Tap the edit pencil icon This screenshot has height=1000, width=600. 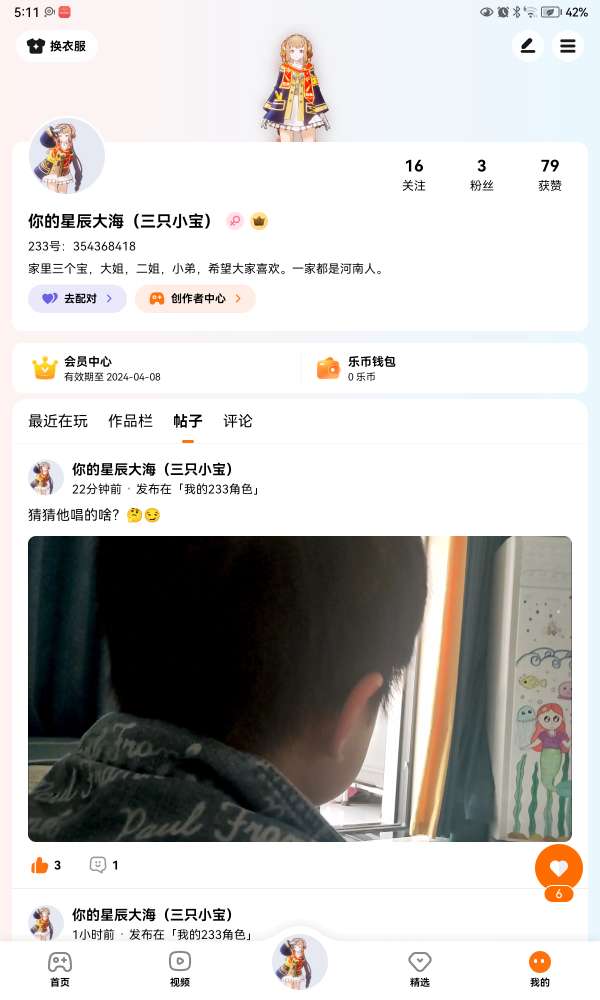click(x=528, y=46)
